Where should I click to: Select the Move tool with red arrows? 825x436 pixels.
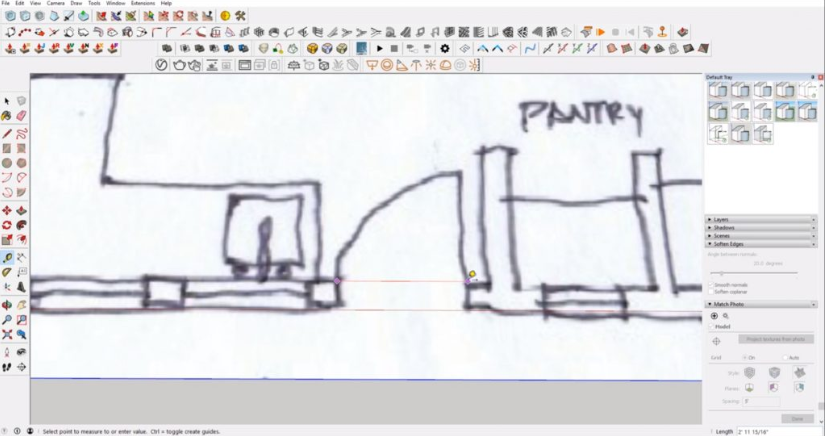point(7,210)
